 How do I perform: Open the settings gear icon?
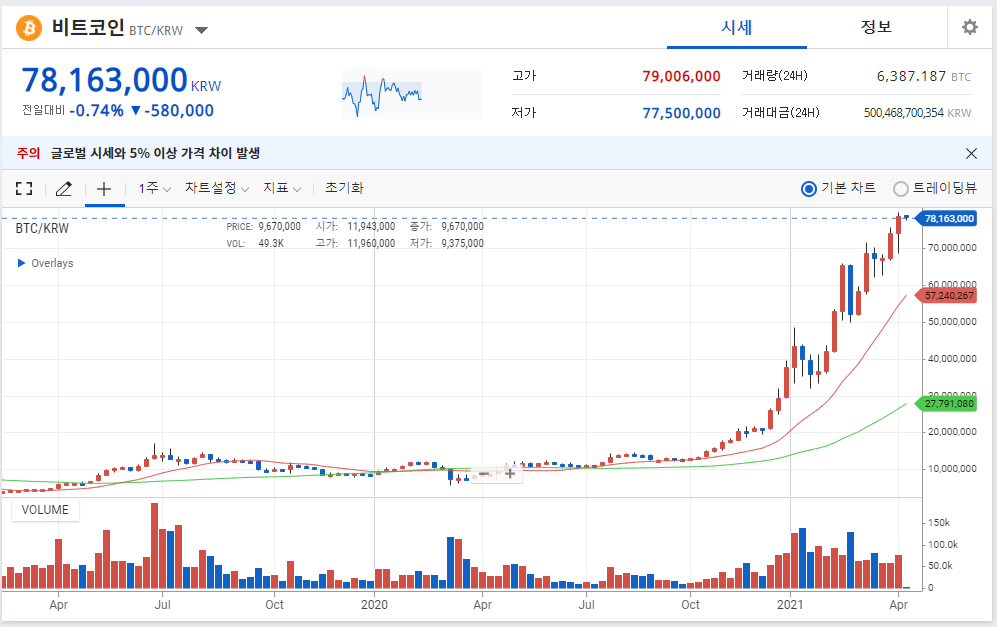point(970,27)
